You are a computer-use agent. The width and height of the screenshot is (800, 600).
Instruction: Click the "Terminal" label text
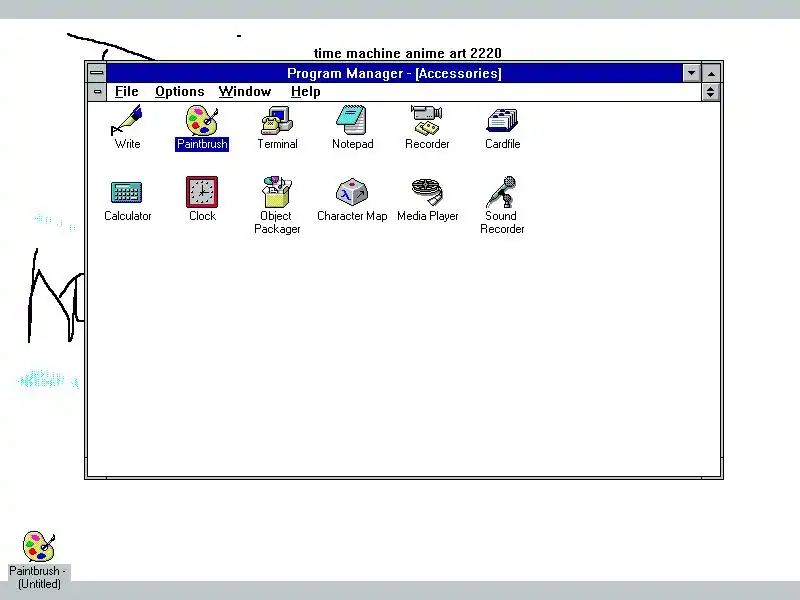(277, 144)
